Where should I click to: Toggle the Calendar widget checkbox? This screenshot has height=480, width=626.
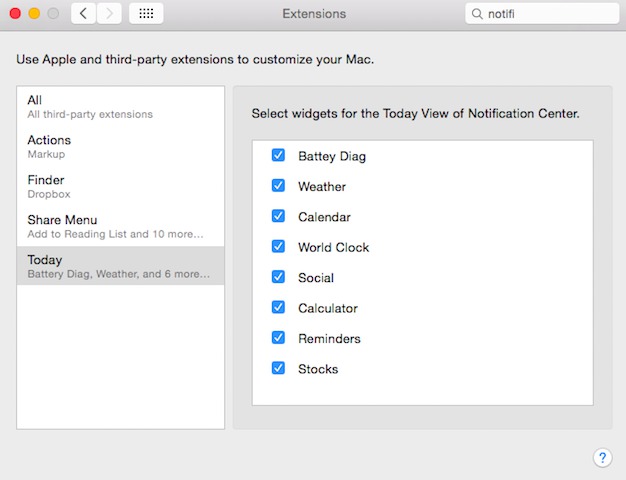(279, 216)
